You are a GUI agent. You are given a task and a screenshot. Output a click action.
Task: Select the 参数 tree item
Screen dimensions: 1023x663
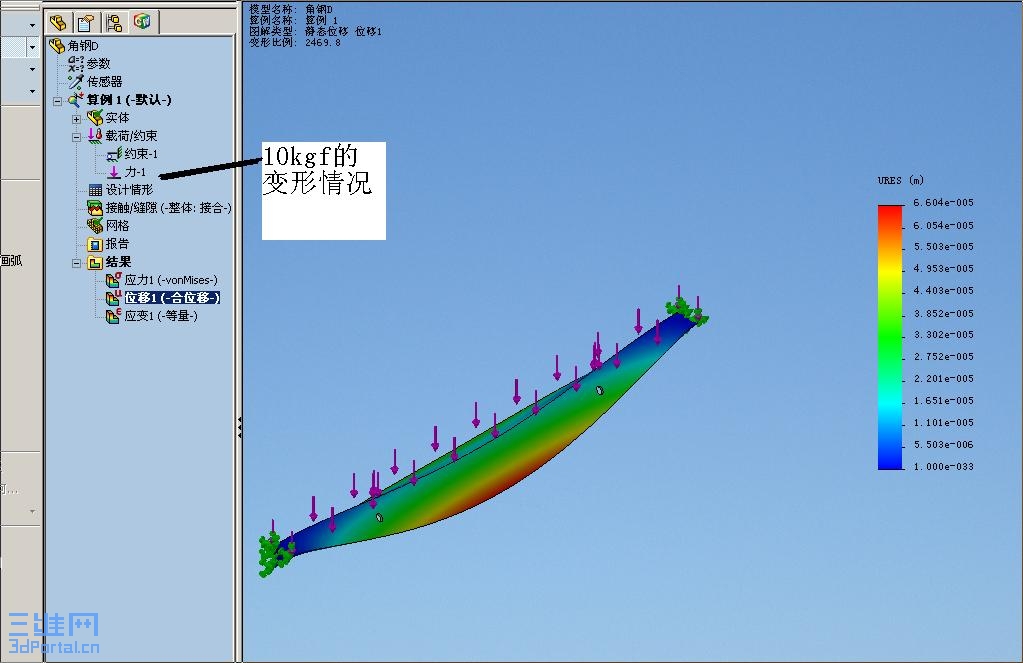click(99, 63)
